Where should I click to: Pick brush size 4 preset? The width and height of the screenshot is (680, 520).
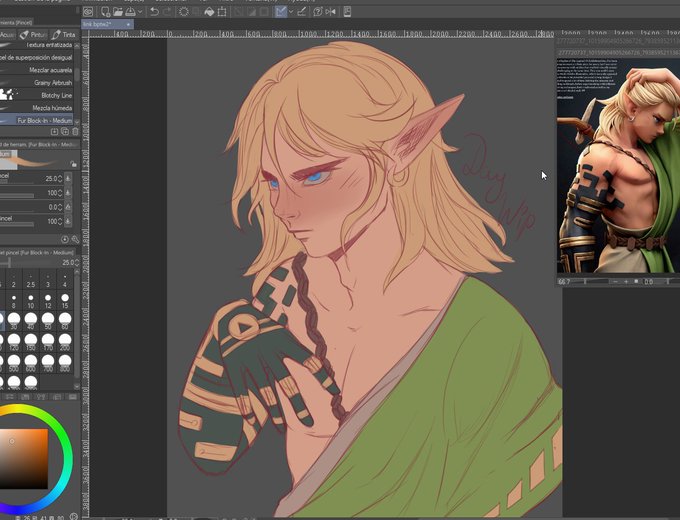65,281
